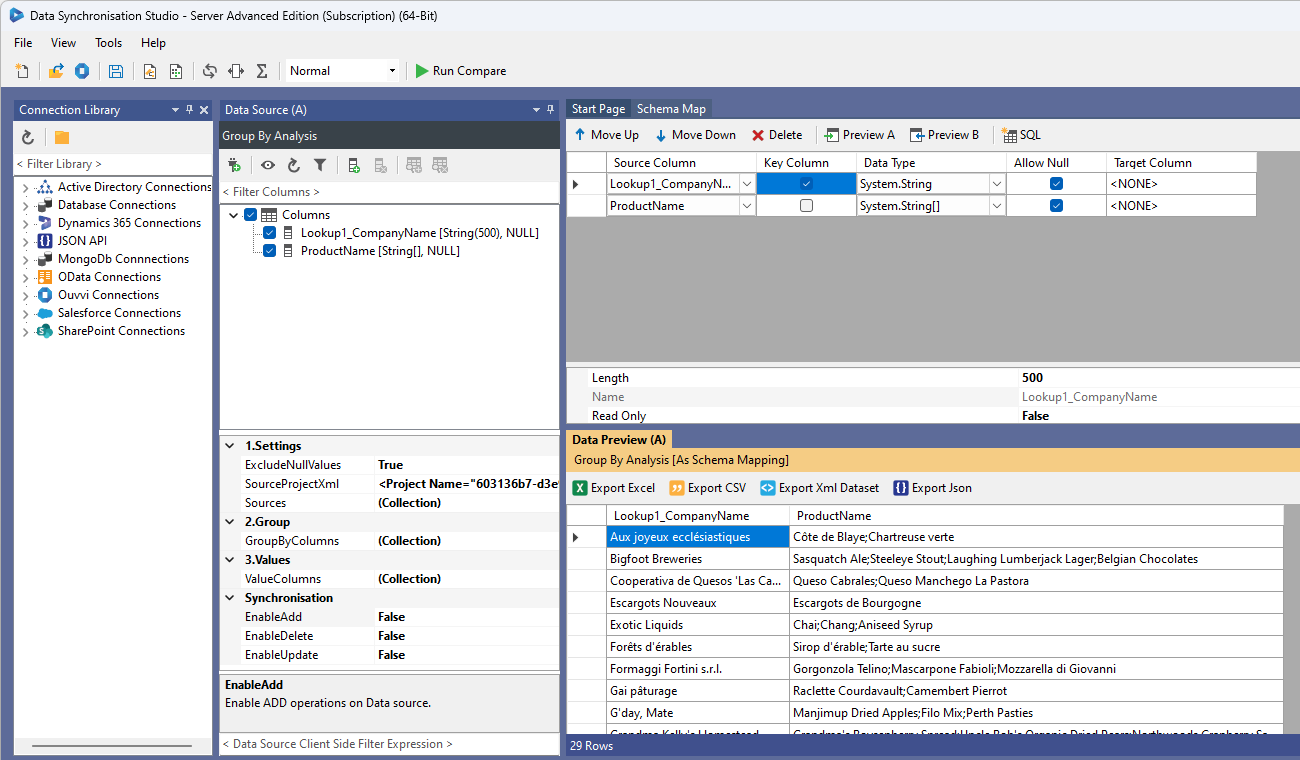Image resolution: width=1300 pixels, height=760 pixels.
Task: Close the Connection Library panel
Action: coord(204,110)
